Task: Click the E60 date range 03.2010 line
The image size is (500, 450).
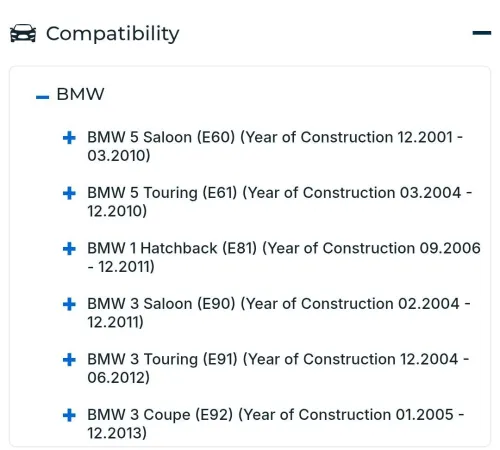Action: 119,156
